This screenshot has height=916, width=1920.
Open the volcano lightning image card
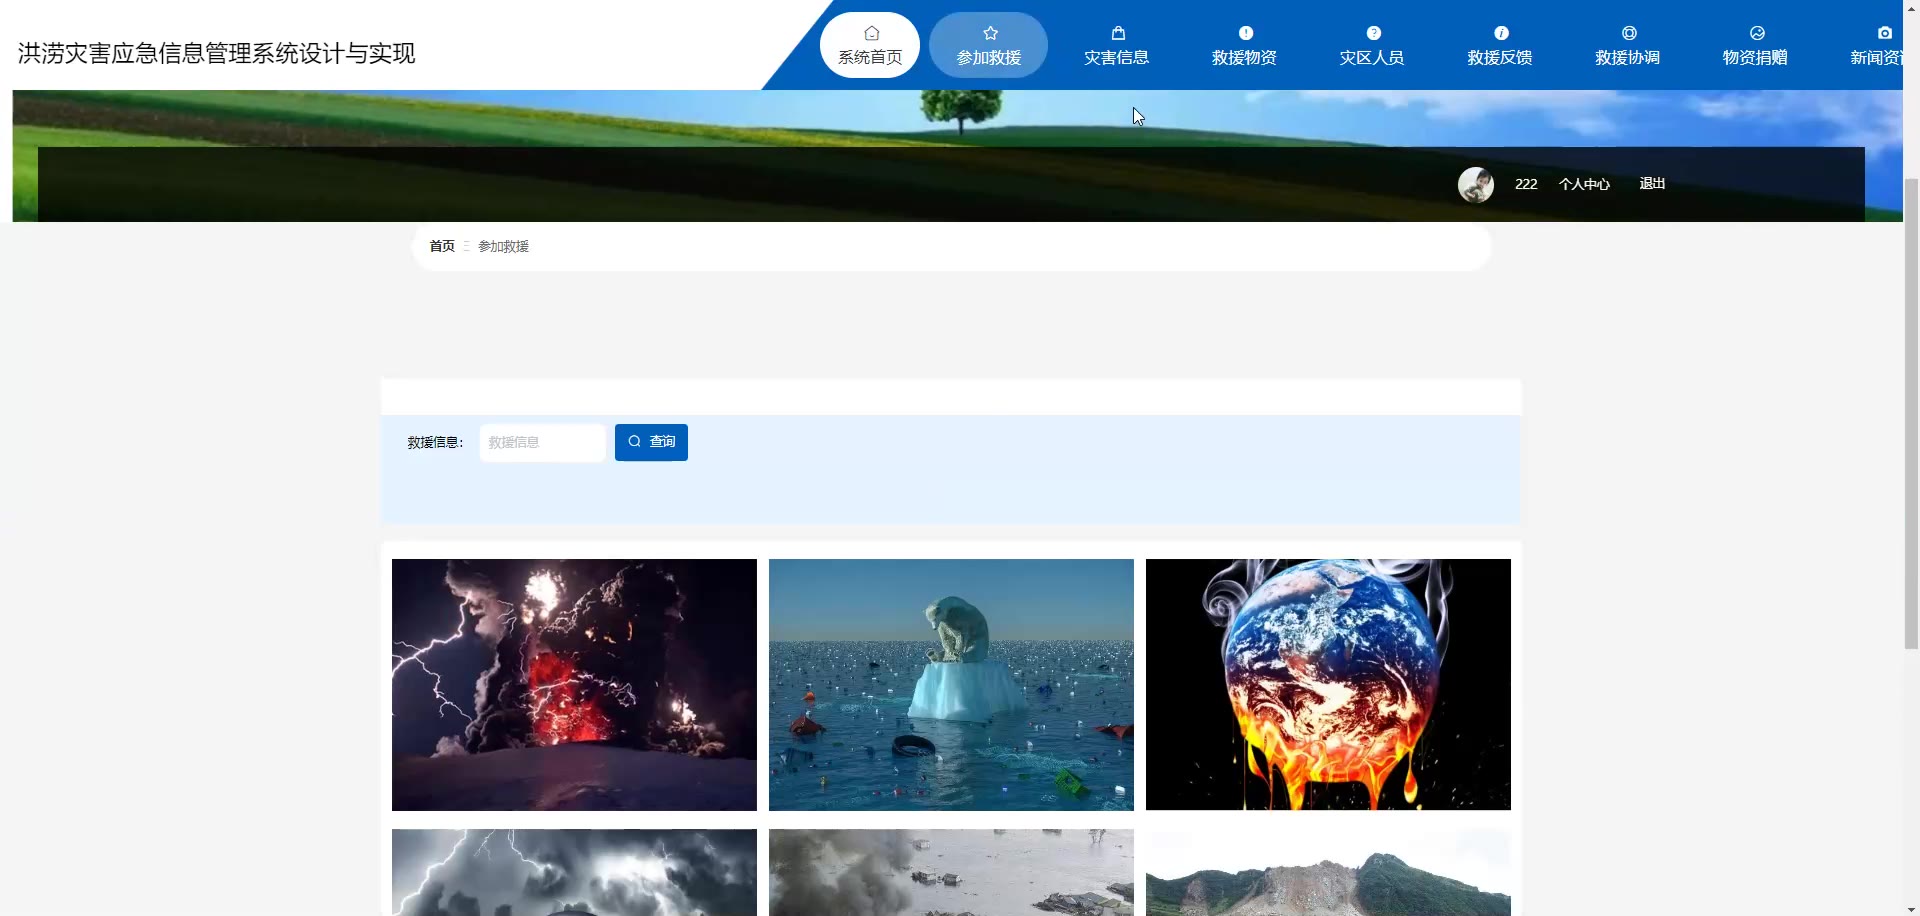[x=574, y=685]
